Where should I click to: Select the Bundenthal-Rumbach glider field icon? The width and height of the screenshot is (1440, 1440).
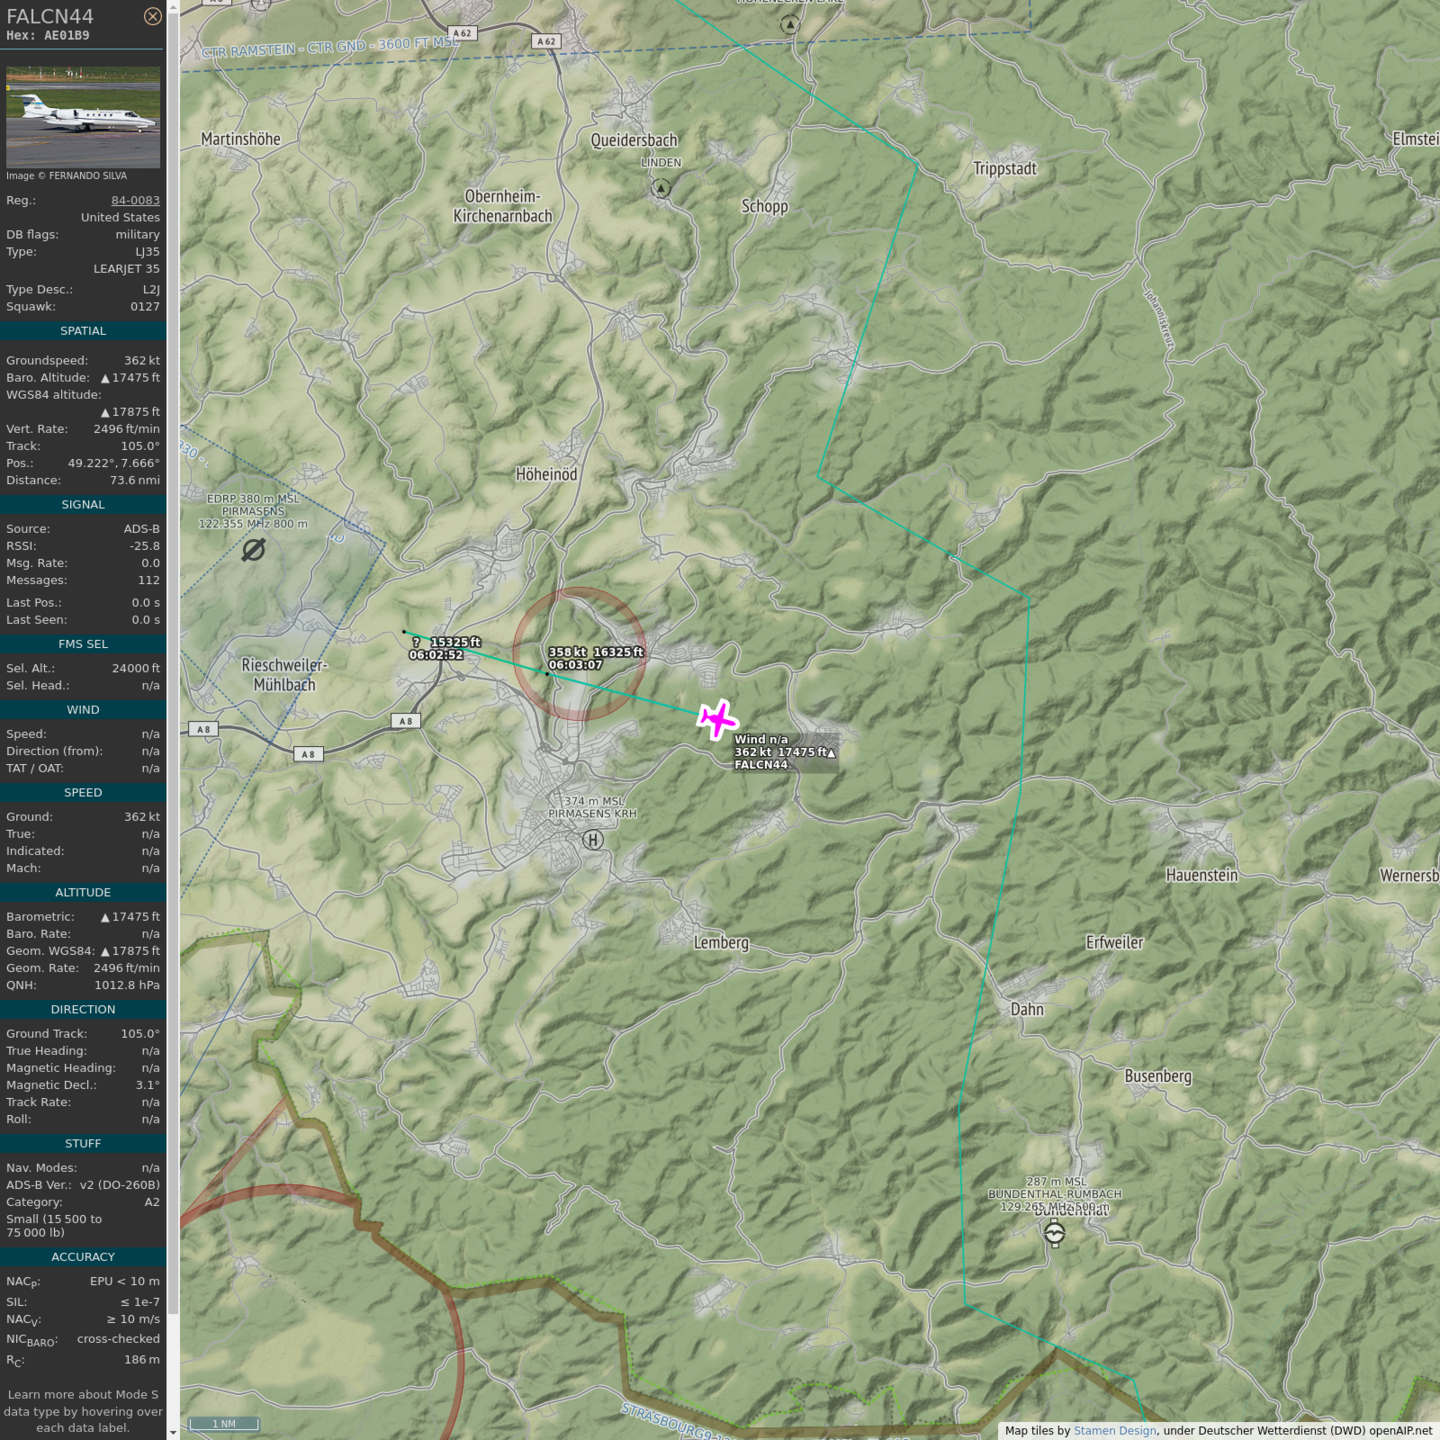coord(1054,1234)
